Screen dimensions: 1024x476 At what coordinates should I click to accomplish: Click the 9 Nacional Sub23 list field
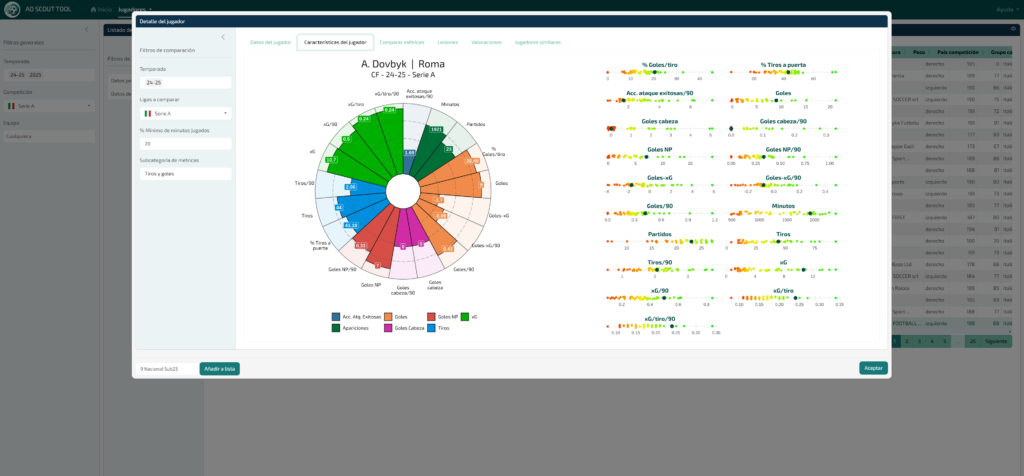[166, 369]
